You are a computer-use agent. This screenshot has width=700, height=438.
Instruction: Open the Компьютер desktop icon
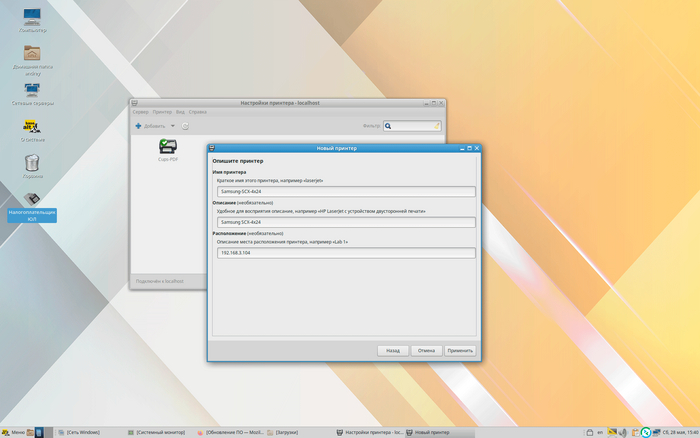[x=32, y=17]
